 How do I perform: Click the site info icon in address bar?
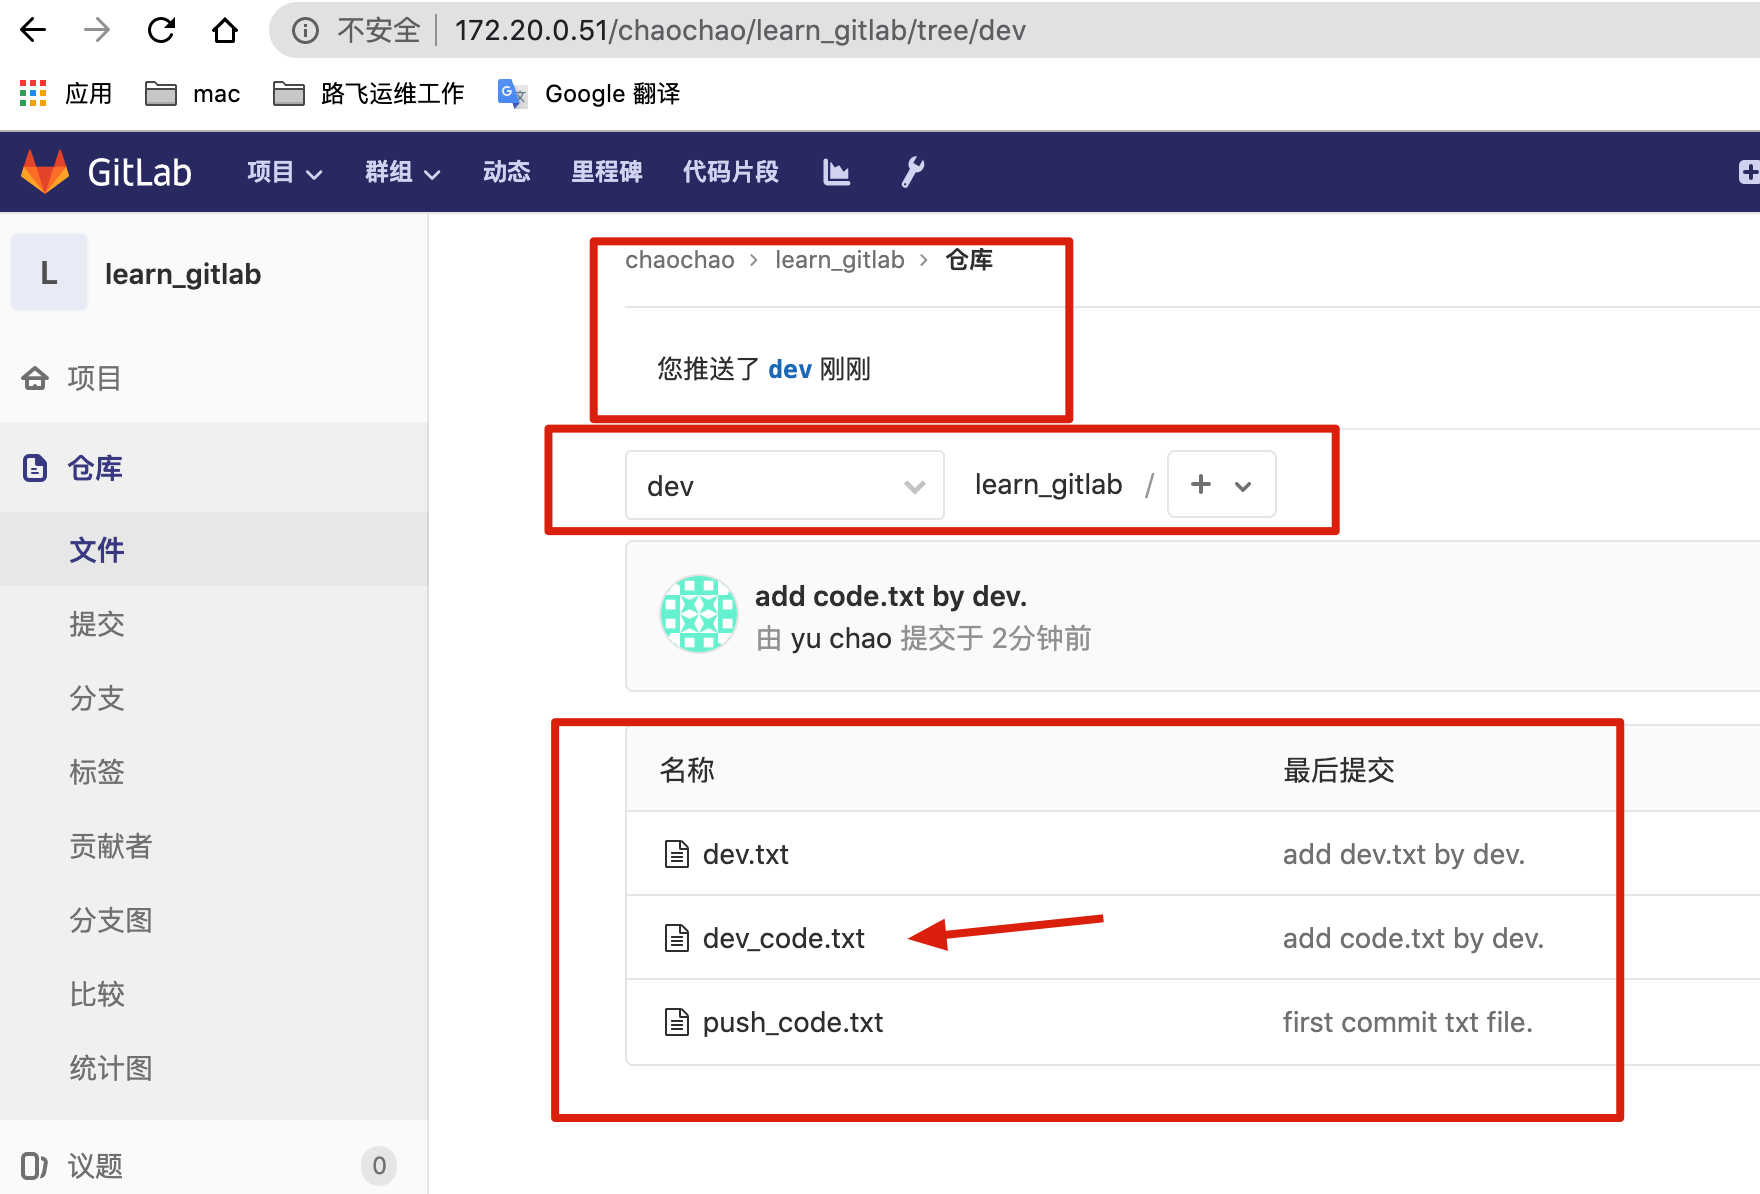(305, 30)
